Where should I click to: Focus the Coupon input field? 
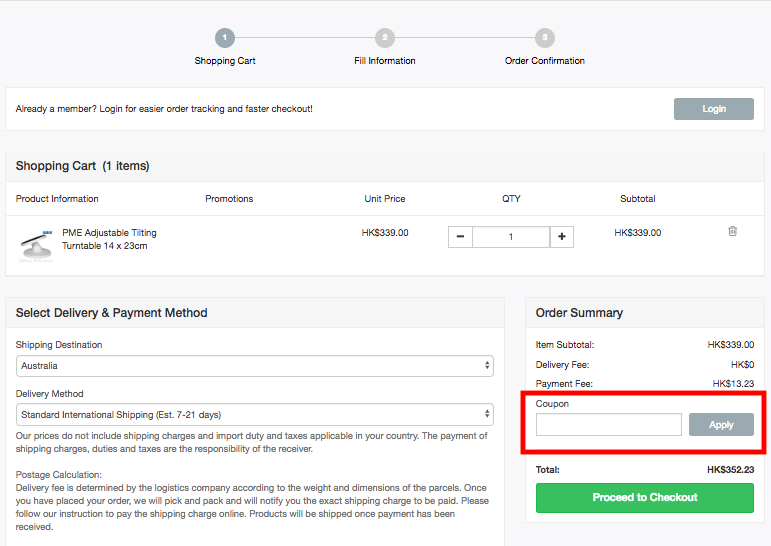pos(608,425)
